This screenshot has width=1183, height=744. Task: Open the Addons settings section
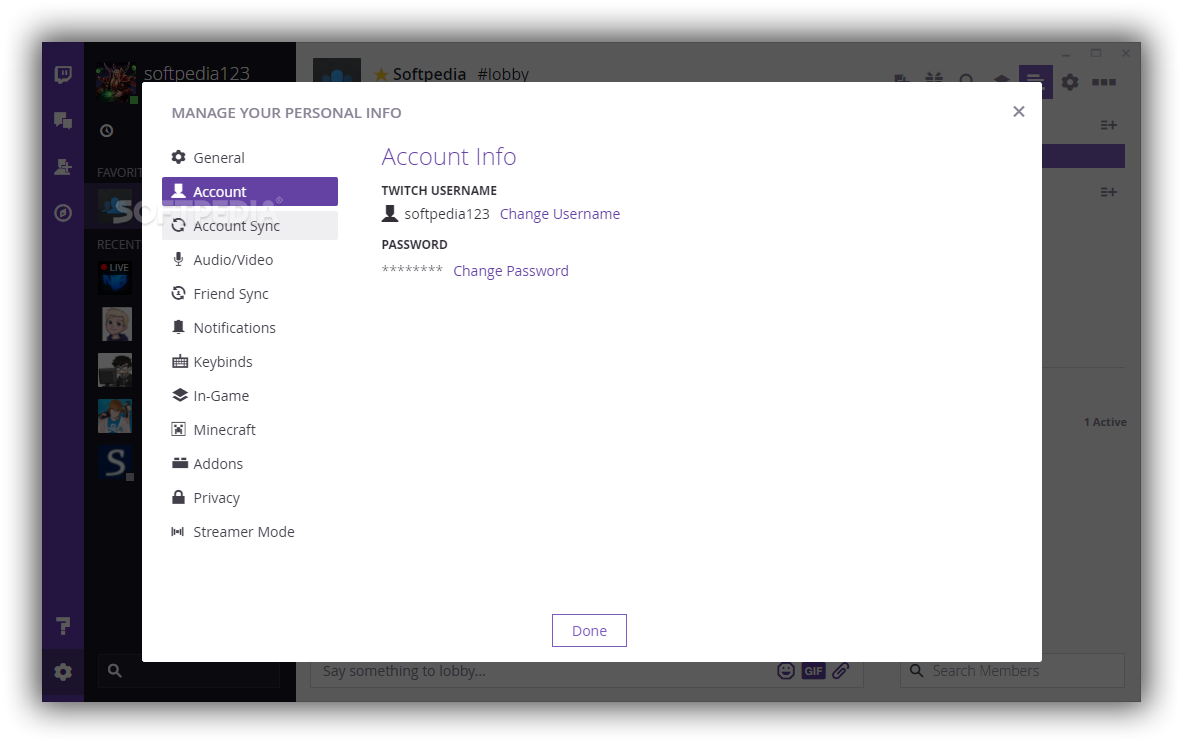(x=250, y=463)
